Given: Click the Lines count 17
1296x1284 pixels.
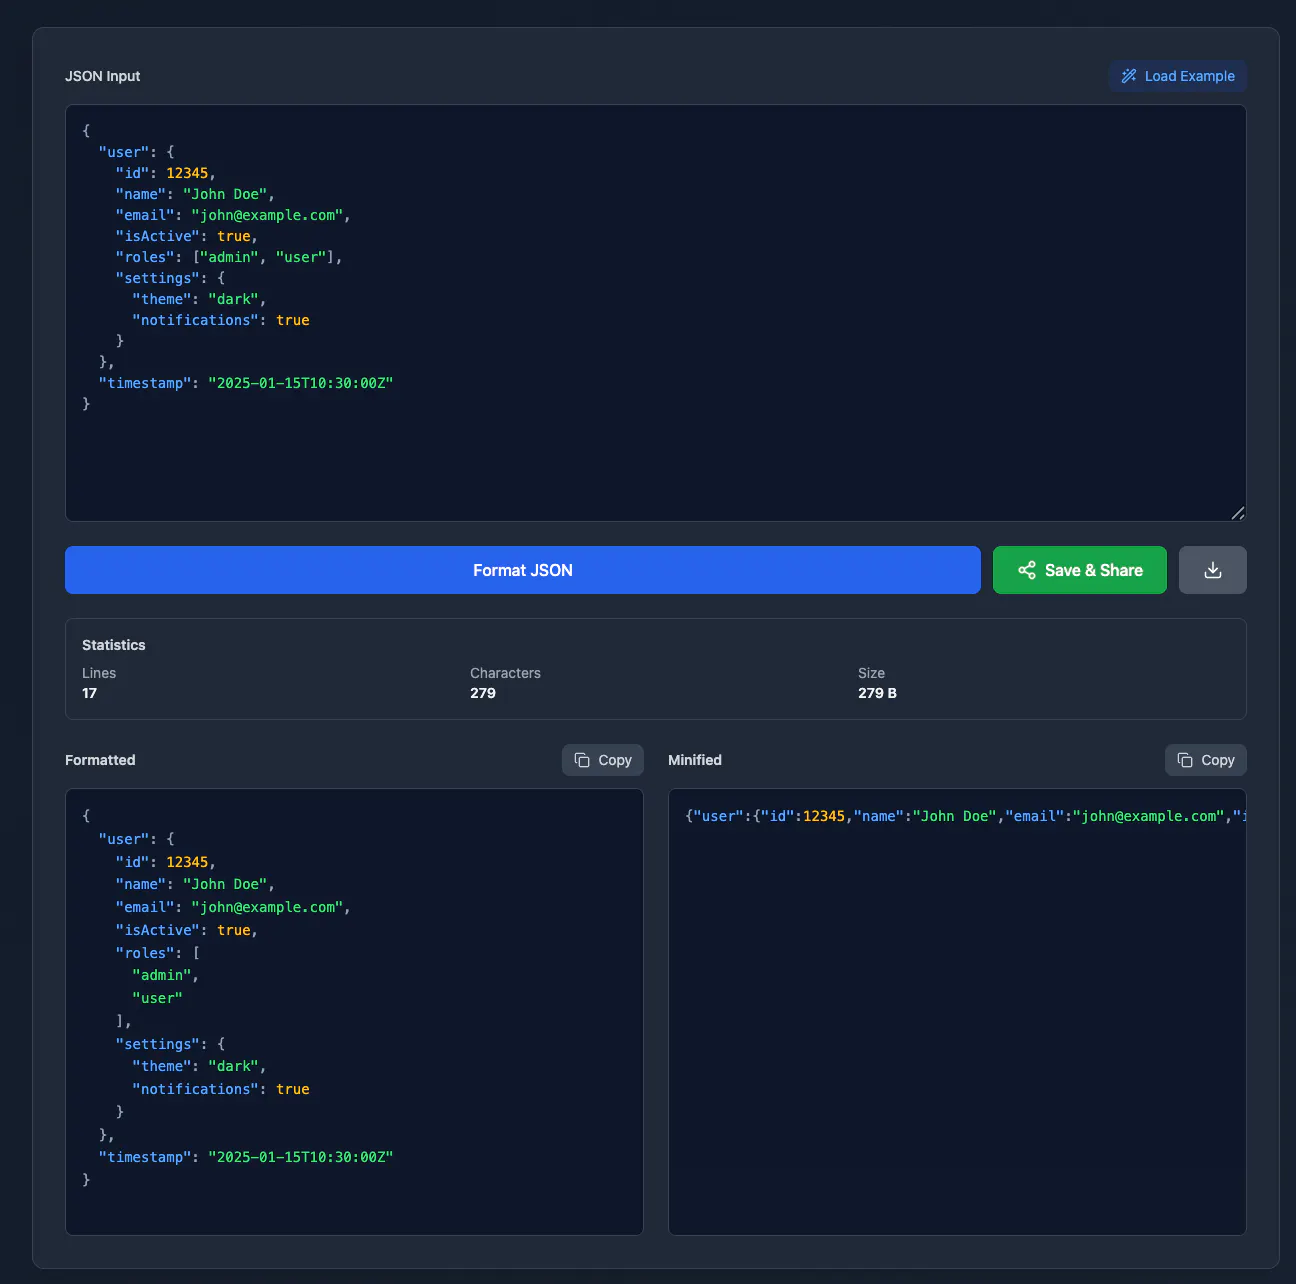Looking at the screenshot, I should coord(89,693).
